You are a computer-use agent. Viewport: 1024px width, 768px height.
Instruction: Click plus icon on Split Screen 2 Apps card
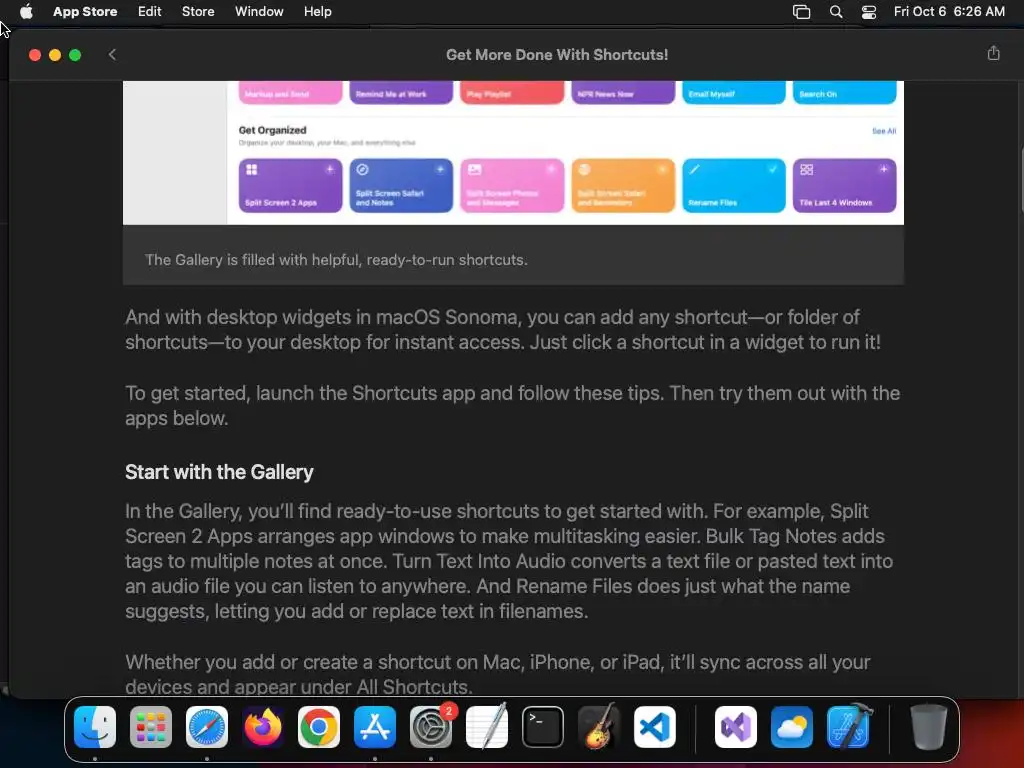(329, 170)
